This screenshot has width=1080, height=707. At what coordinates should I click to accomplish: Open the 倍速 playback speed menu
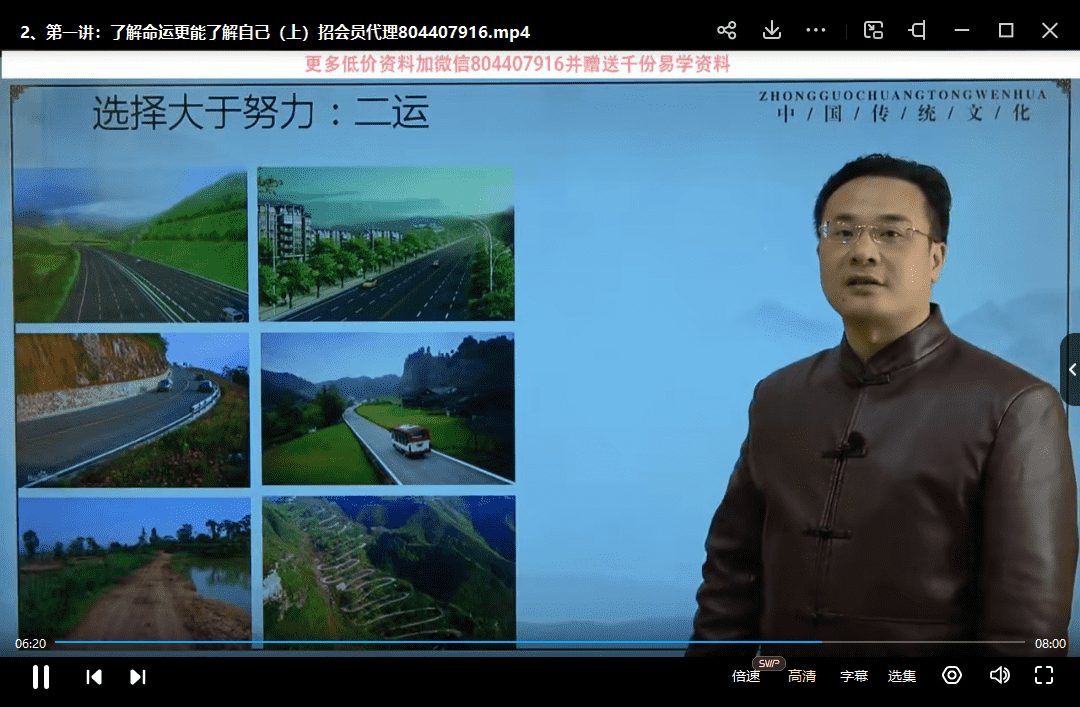pyautogui.click(x=746, y=677)
